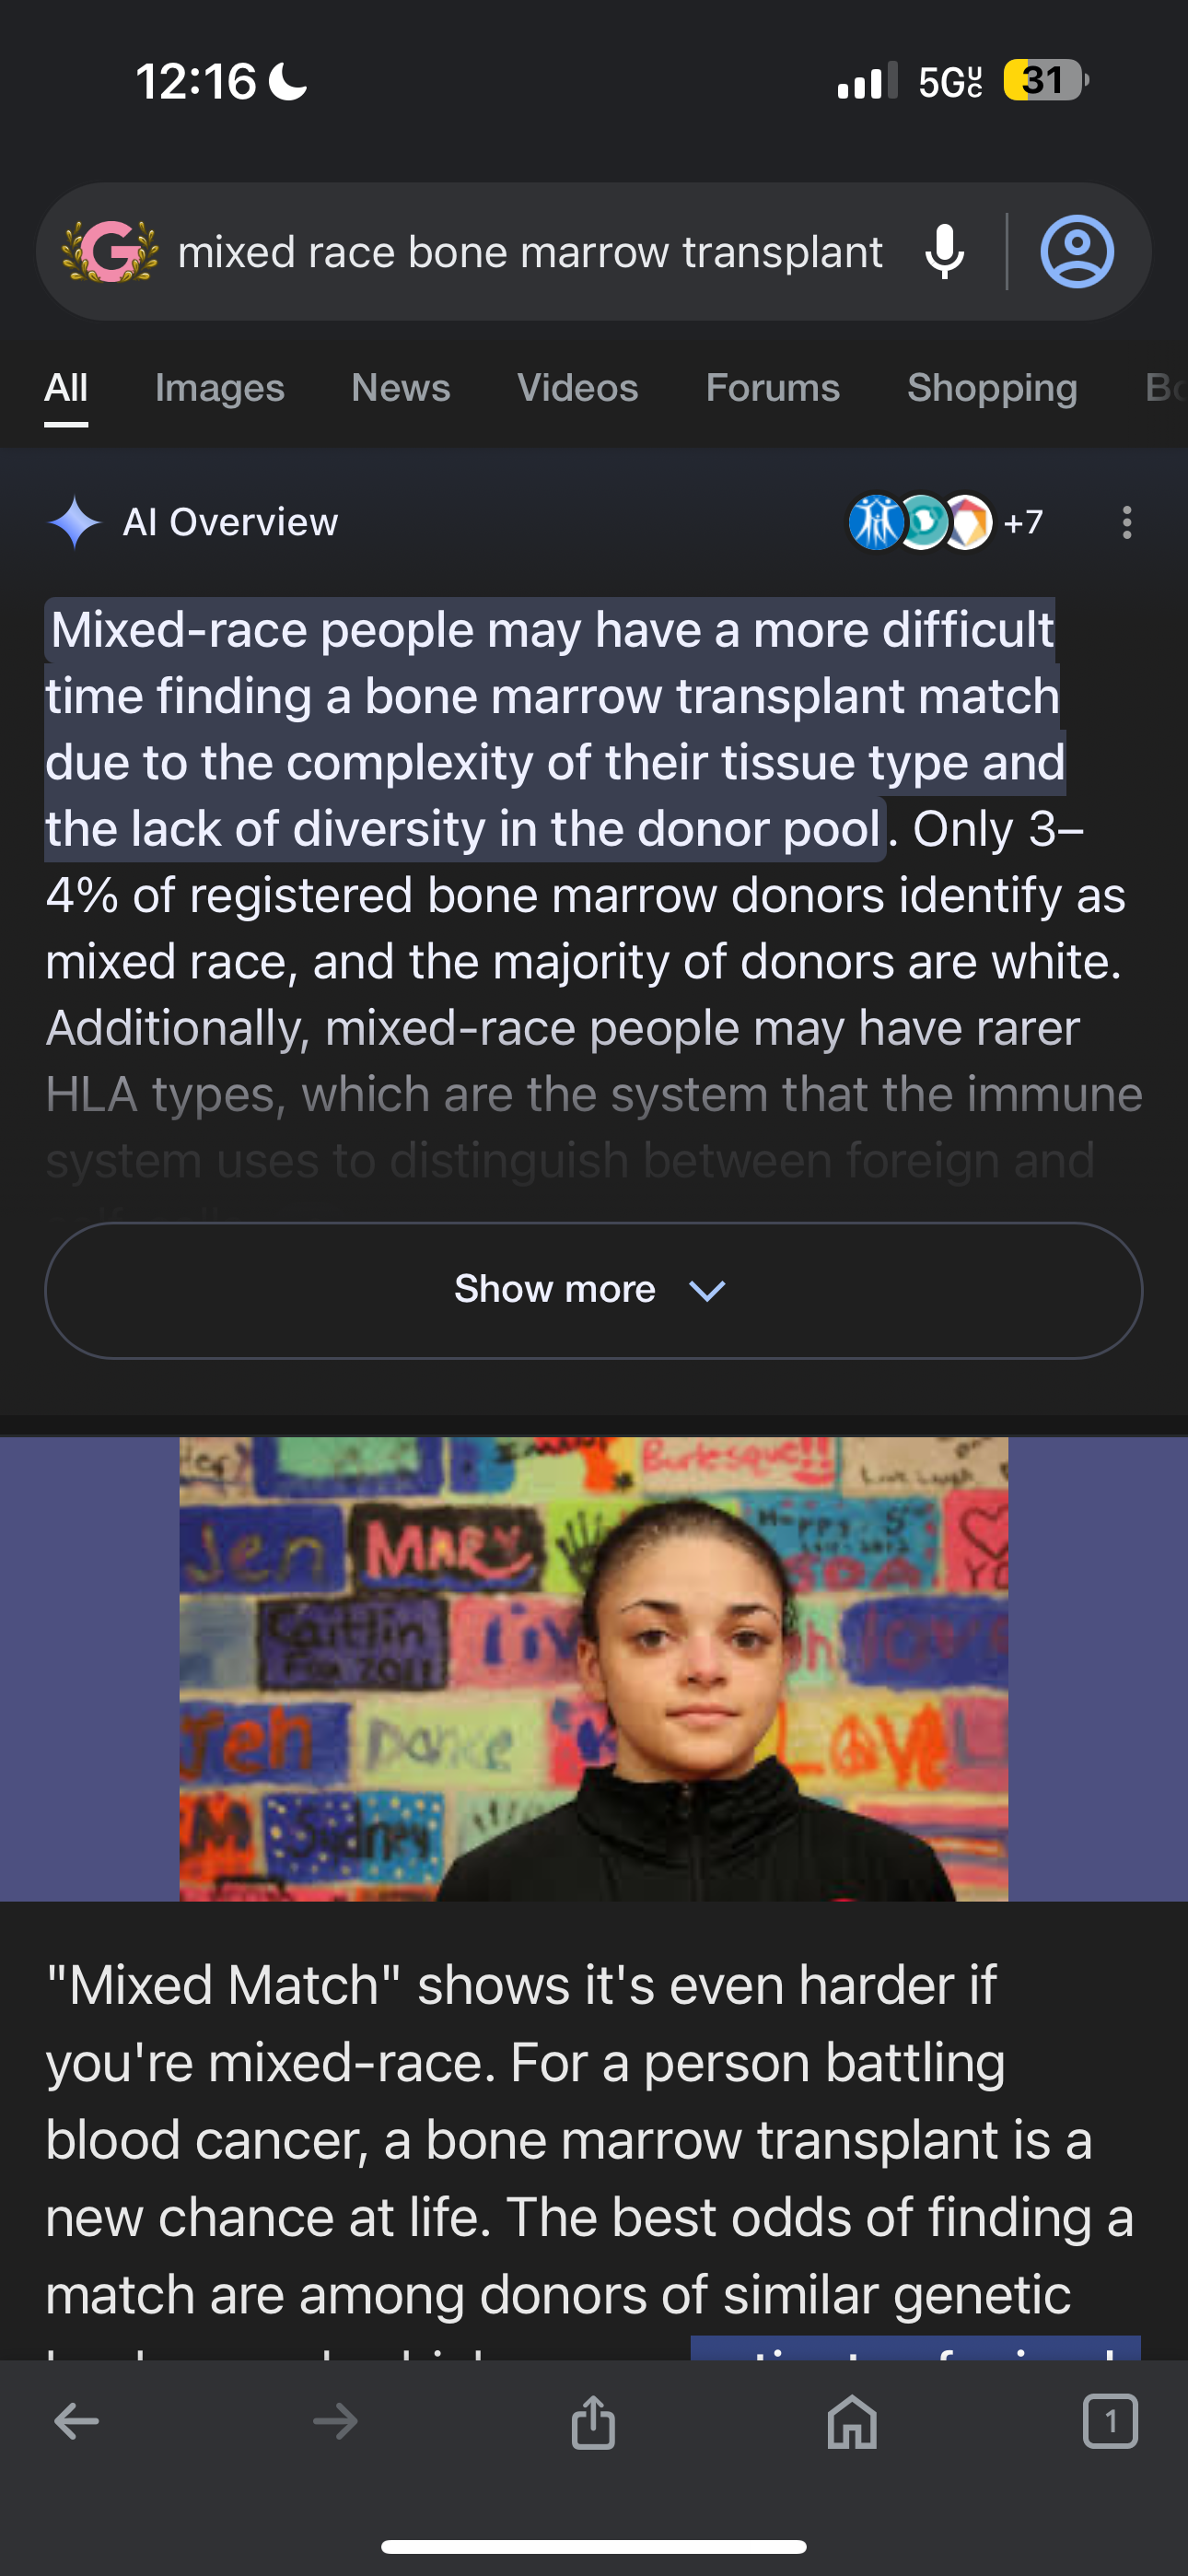Tap the Google logo in search bar
Screen dimensions: 1188x2576
[x=110, y=251]
